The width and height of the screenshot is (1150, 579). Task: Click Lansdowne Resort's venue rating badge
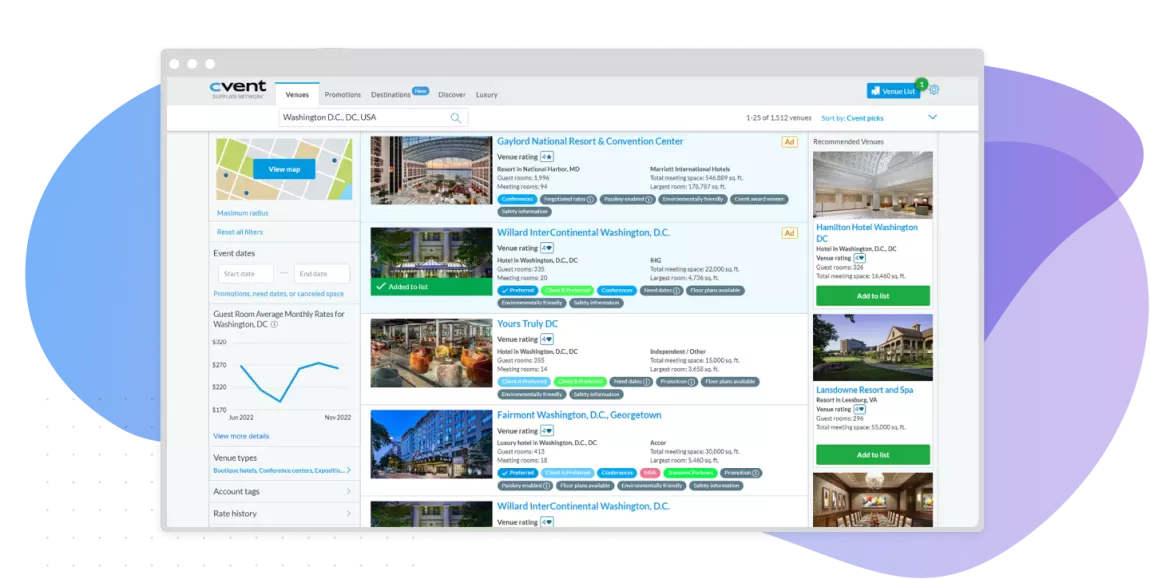point(860,409)
